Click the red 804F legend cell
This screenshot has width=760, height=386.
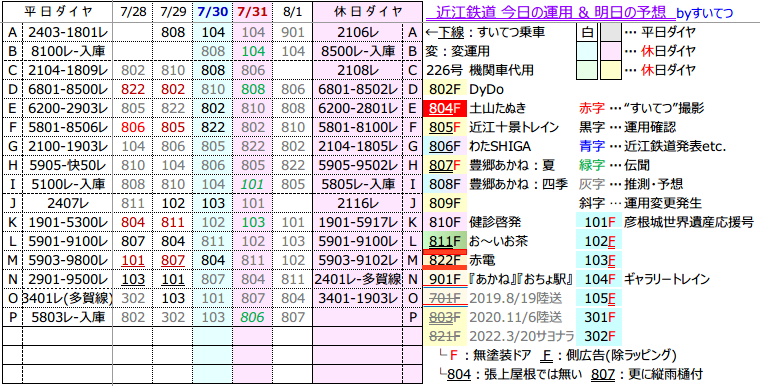click(x=445, y=108)
